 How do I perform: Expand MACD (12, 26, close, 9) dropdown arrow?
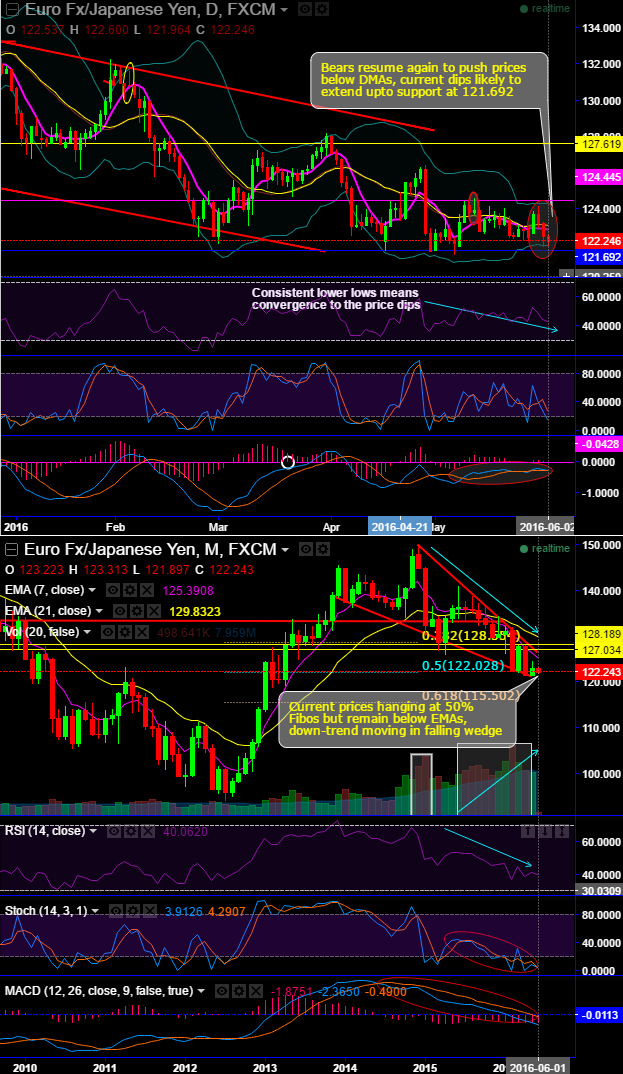point(201,992)
